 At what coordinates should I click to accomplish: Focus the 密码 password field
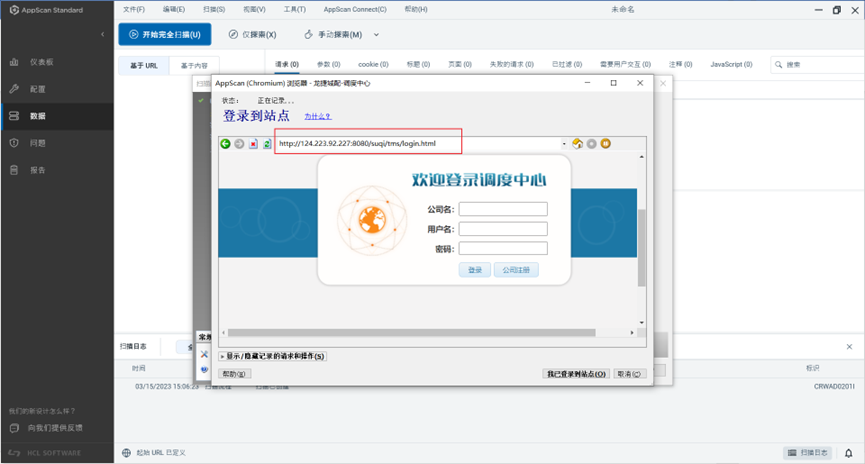[503, 249]
